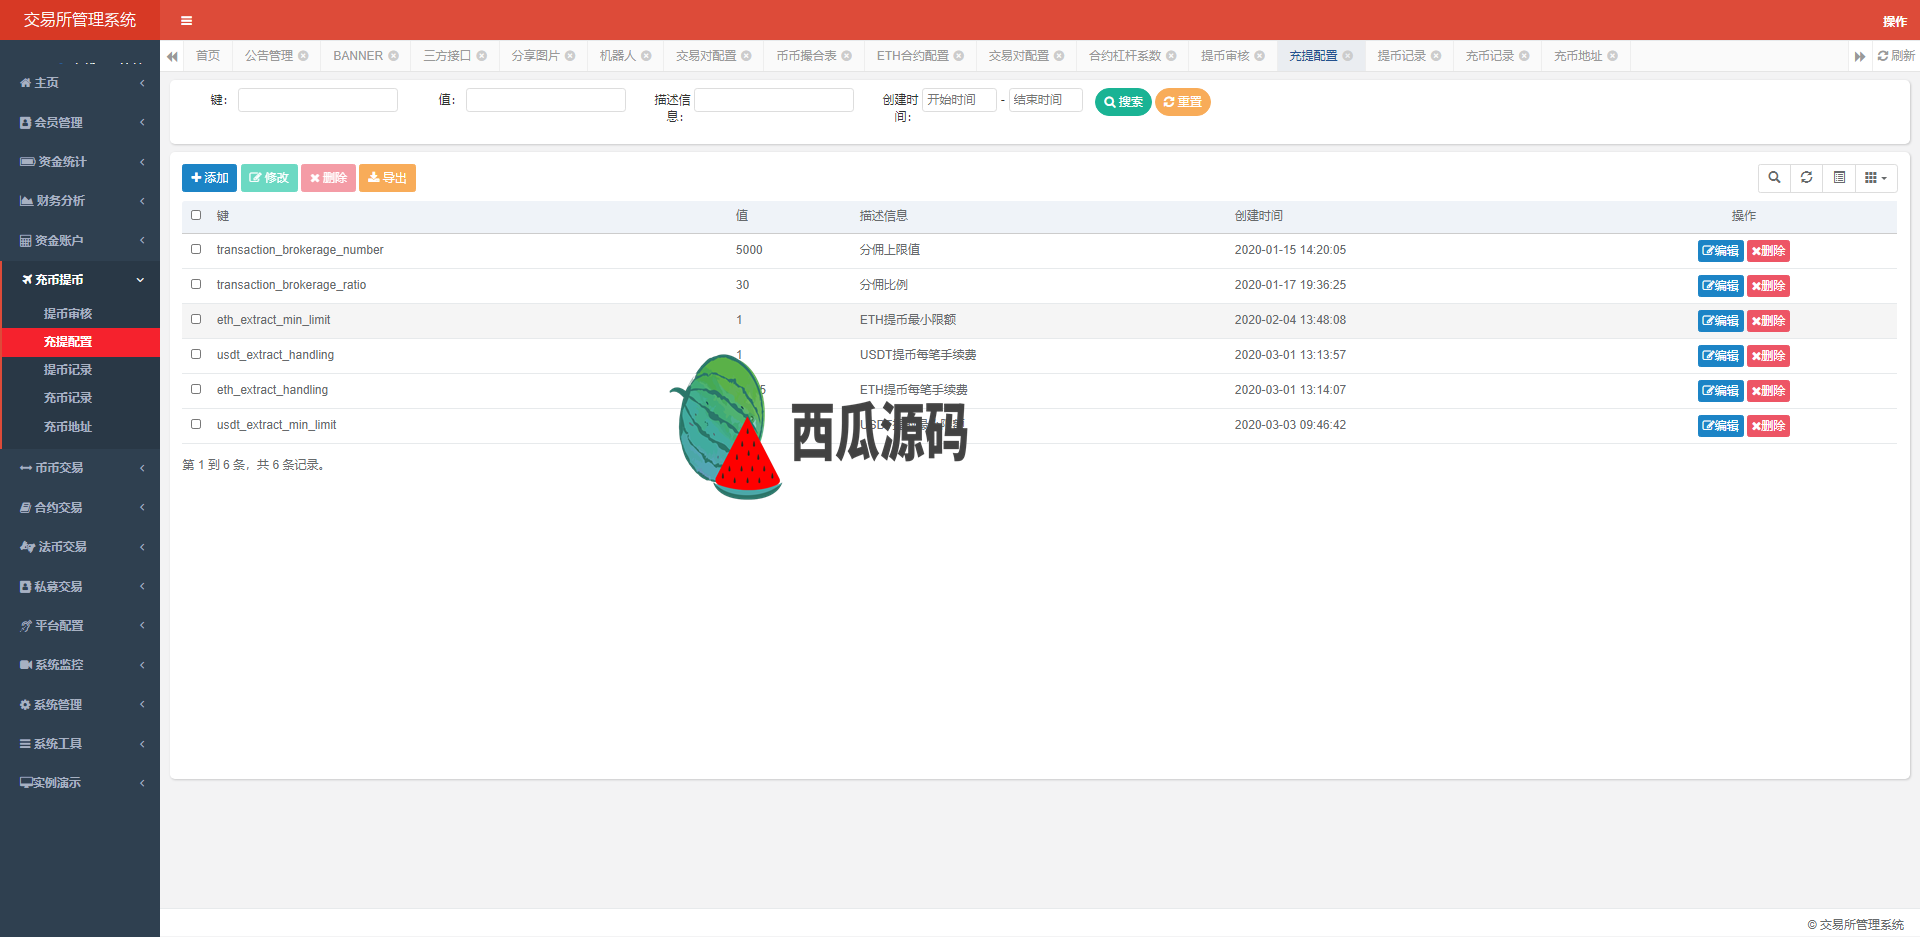
Task: Check the usdt_extract_min_limit row checkbox
Action: (196, 424)
